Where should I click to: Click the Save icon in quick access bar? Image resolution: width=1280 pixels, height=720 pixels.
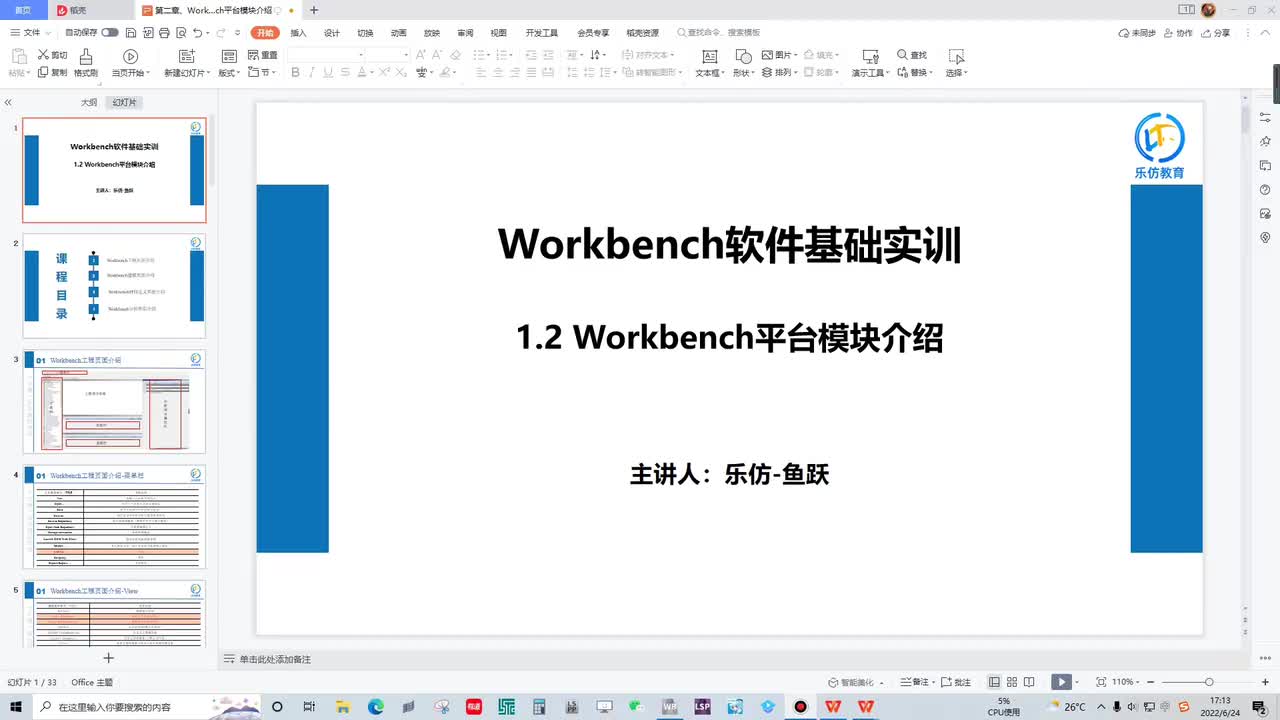click(133, 33)
